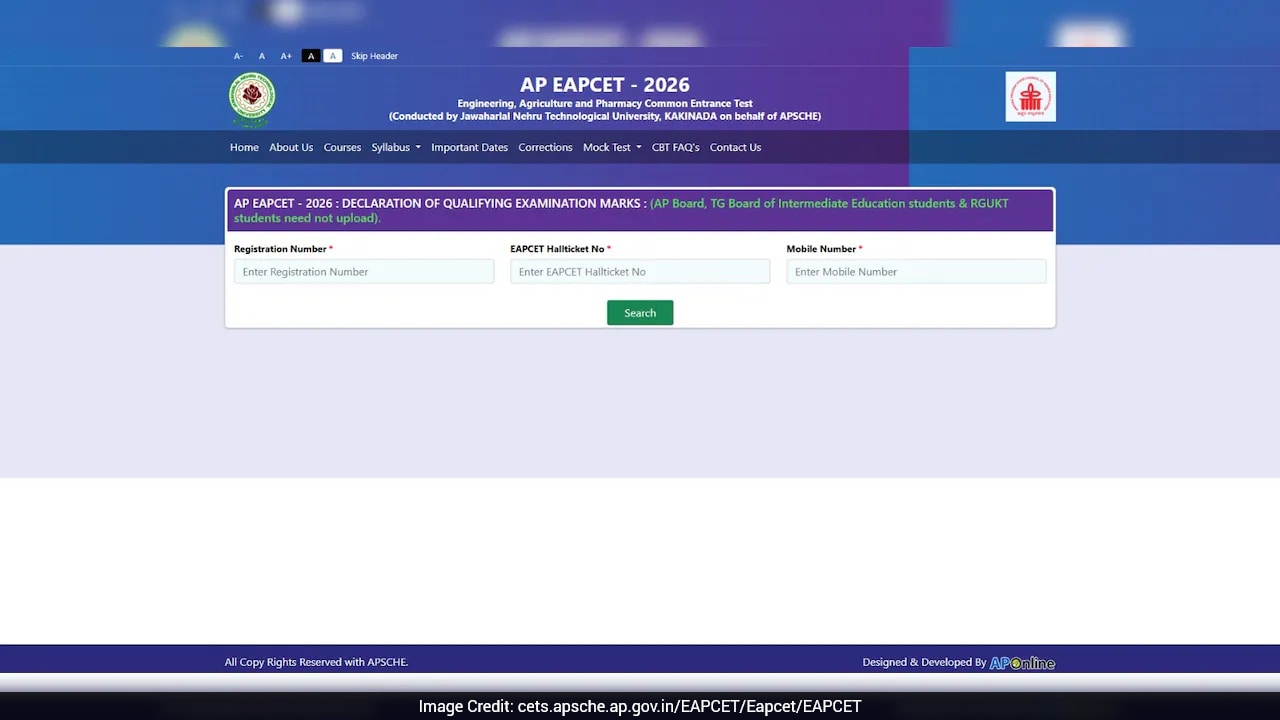Click the 'EAPCET Hallticket No' field label
Image resolution: width=1280 pixels, height=720 pixels.
pyautogui.click(x=557, y=249)
